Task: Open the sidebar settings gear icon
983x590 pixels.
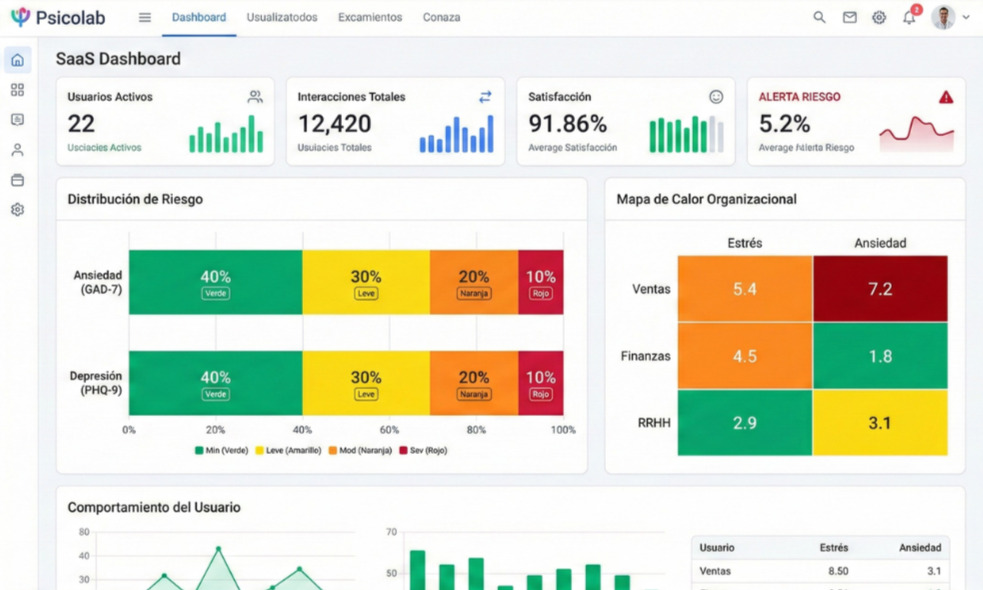Action: (17, 210)
